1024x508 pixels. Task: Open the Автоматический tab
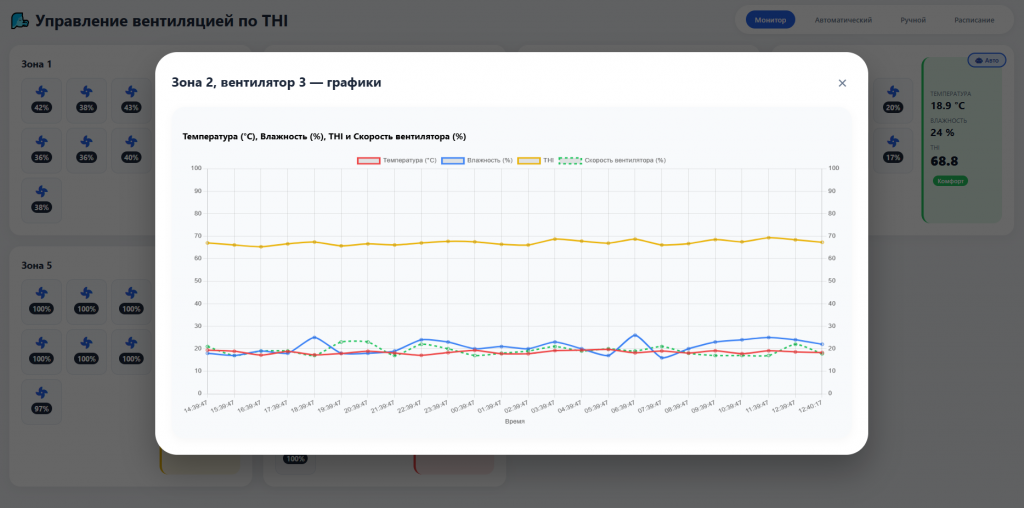pyautogui.click(x=843, y=20)
